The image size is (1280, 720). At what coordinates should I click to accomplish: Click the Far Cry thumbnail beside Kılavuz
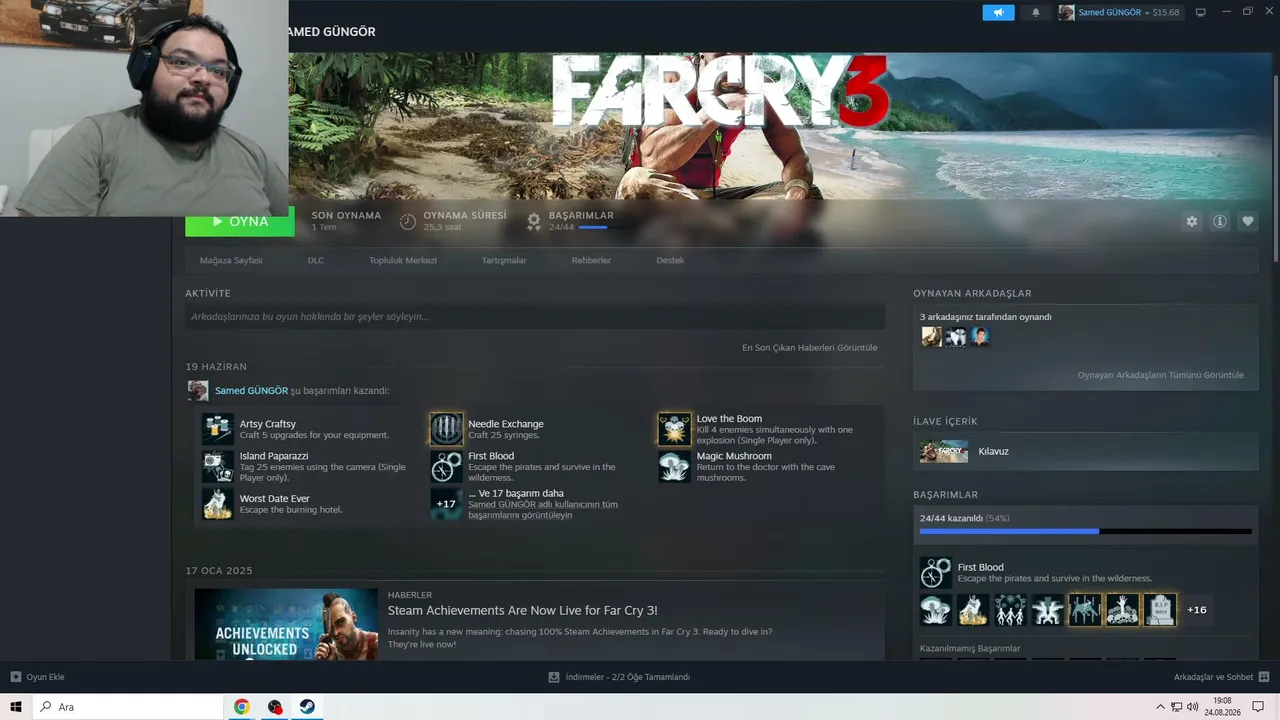[944, 451]
